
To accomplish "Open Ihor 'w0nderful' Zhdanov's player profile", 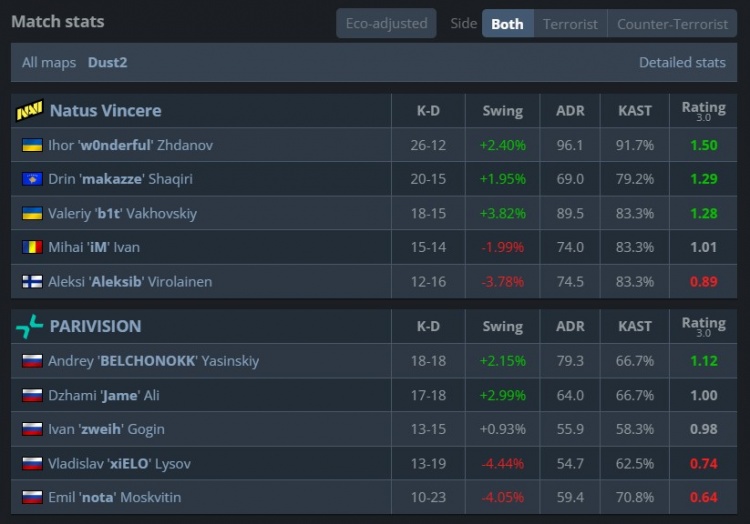I will pos(130,145).
